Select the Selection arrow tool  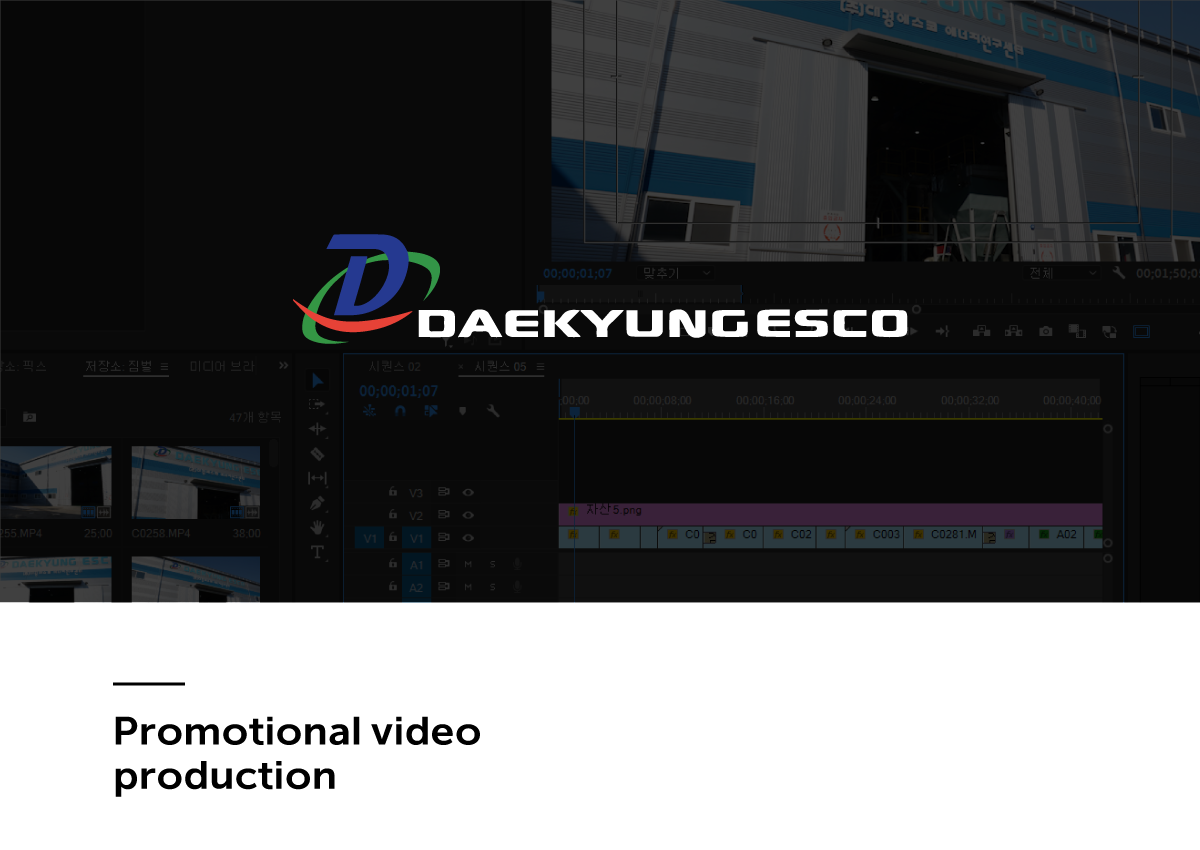pyautogui.click(x=317, y=380)
